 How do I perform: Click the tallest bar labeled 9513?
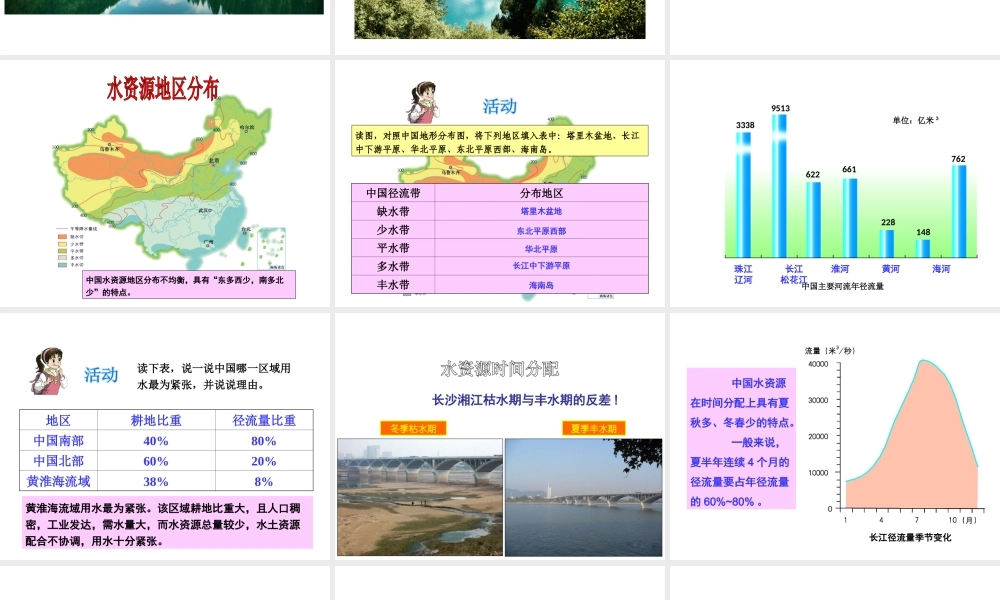click(779, 186)
